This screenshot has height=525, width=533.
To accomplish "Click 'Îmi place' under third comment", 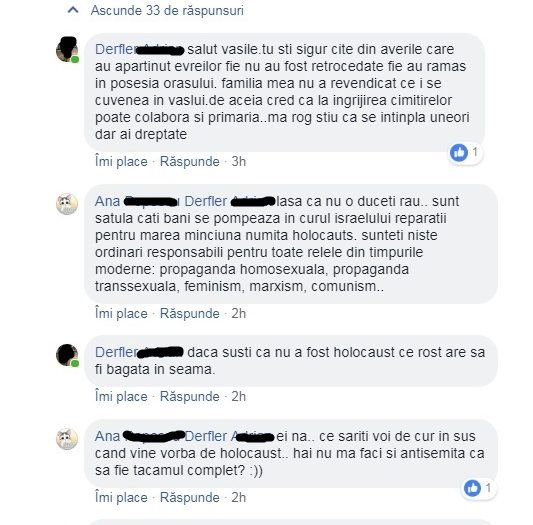I will [121, 396].
